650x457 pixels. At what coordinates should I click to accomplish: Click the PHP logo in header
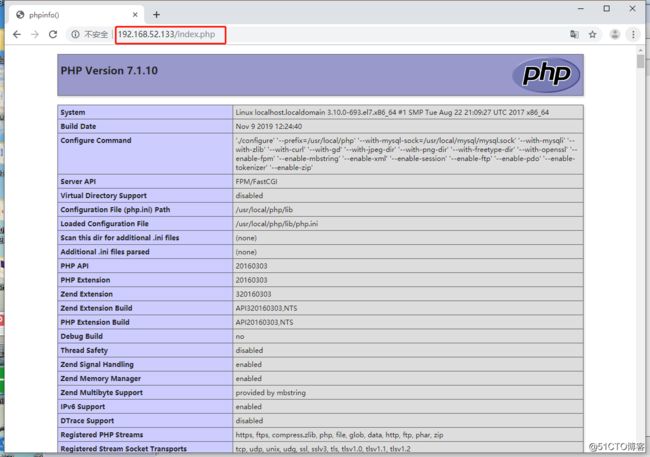coord(546,75)
